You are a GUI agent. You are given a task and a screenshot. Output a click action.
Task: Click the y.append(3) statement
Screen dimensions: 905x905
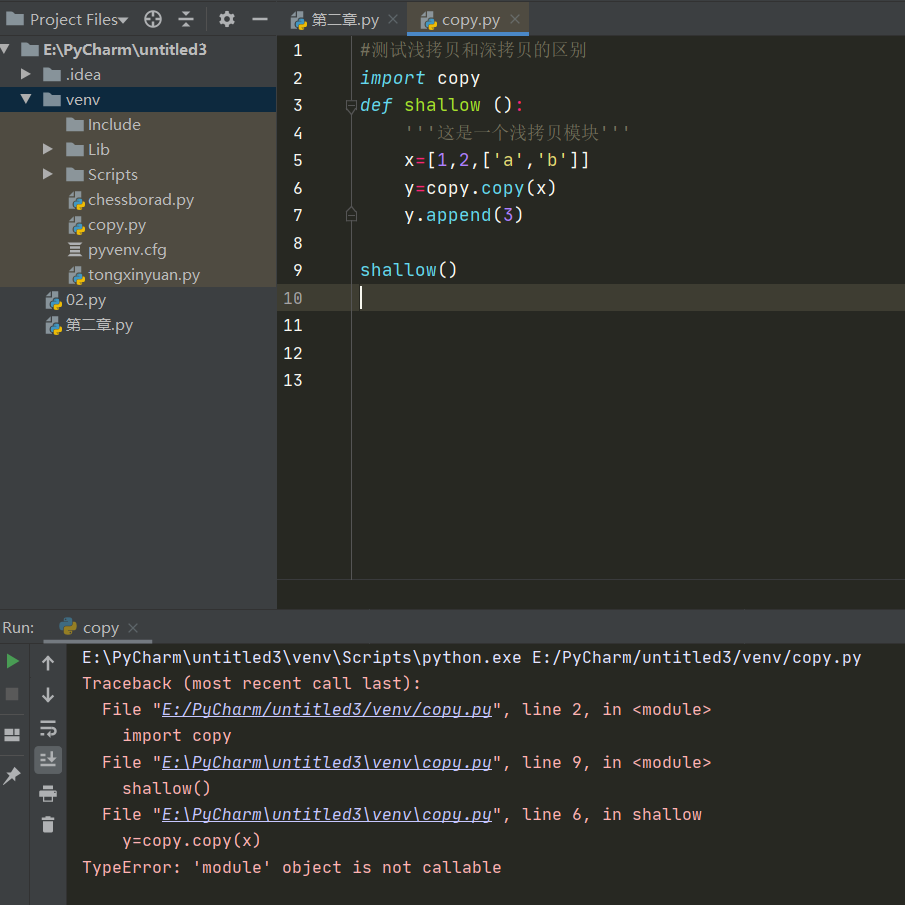coord(463,215)
